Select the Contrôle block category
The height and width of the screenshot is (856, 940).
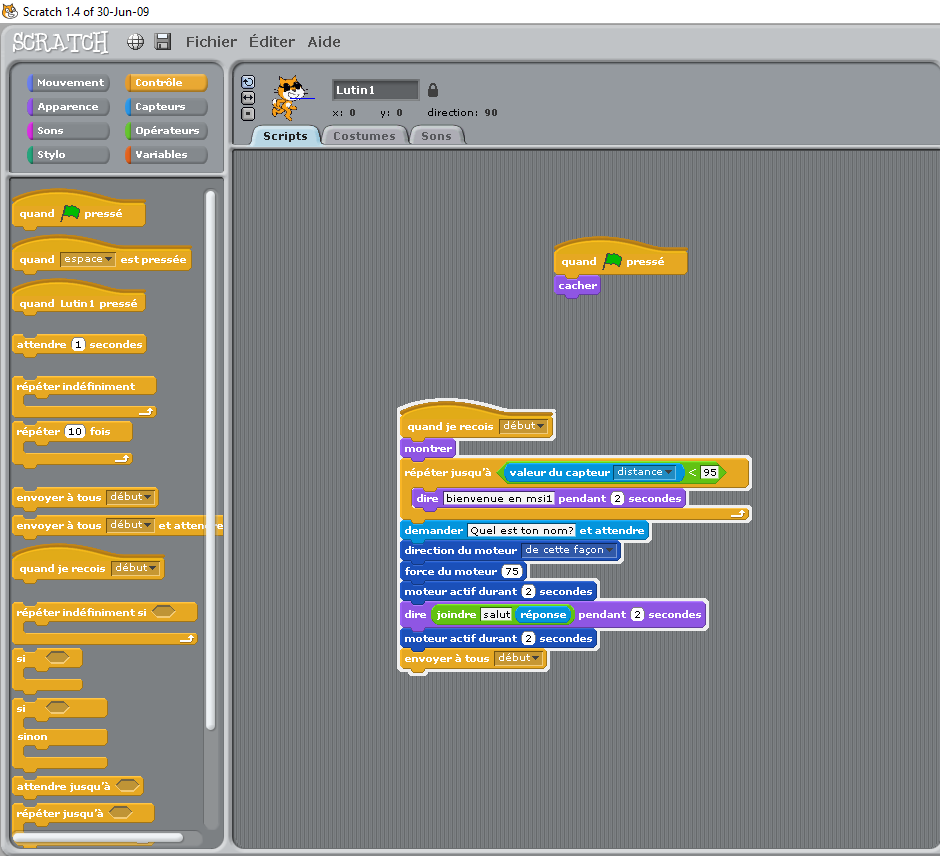[166, 83]
